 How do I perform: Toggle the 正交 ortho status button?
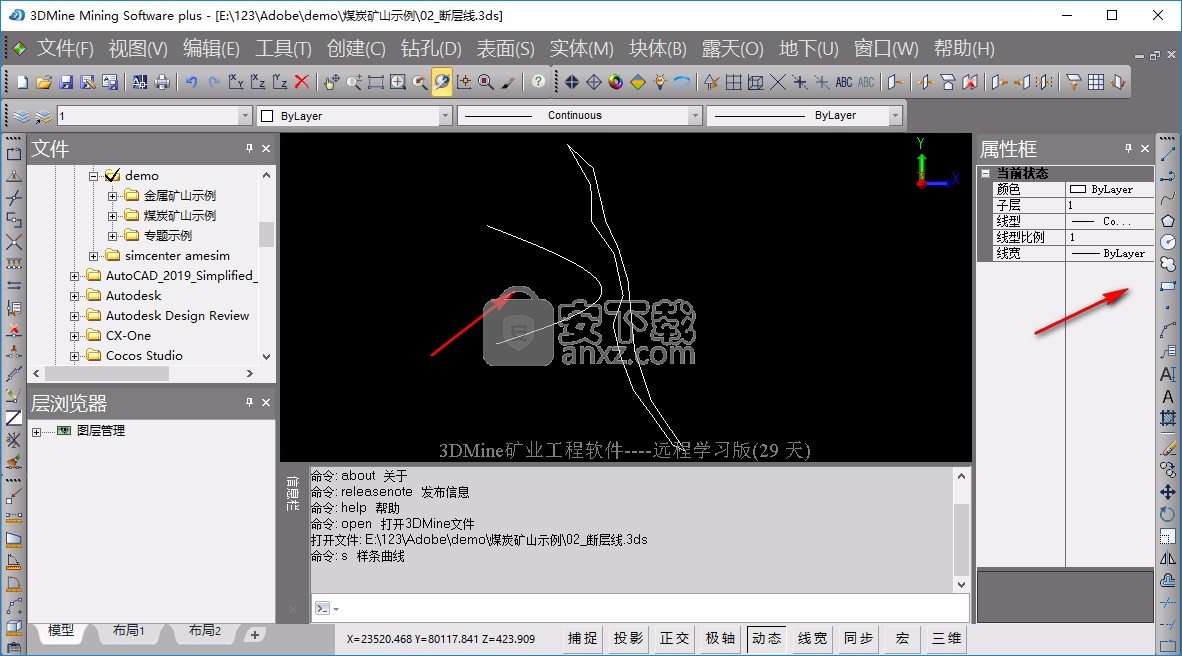tap(675, 639)
